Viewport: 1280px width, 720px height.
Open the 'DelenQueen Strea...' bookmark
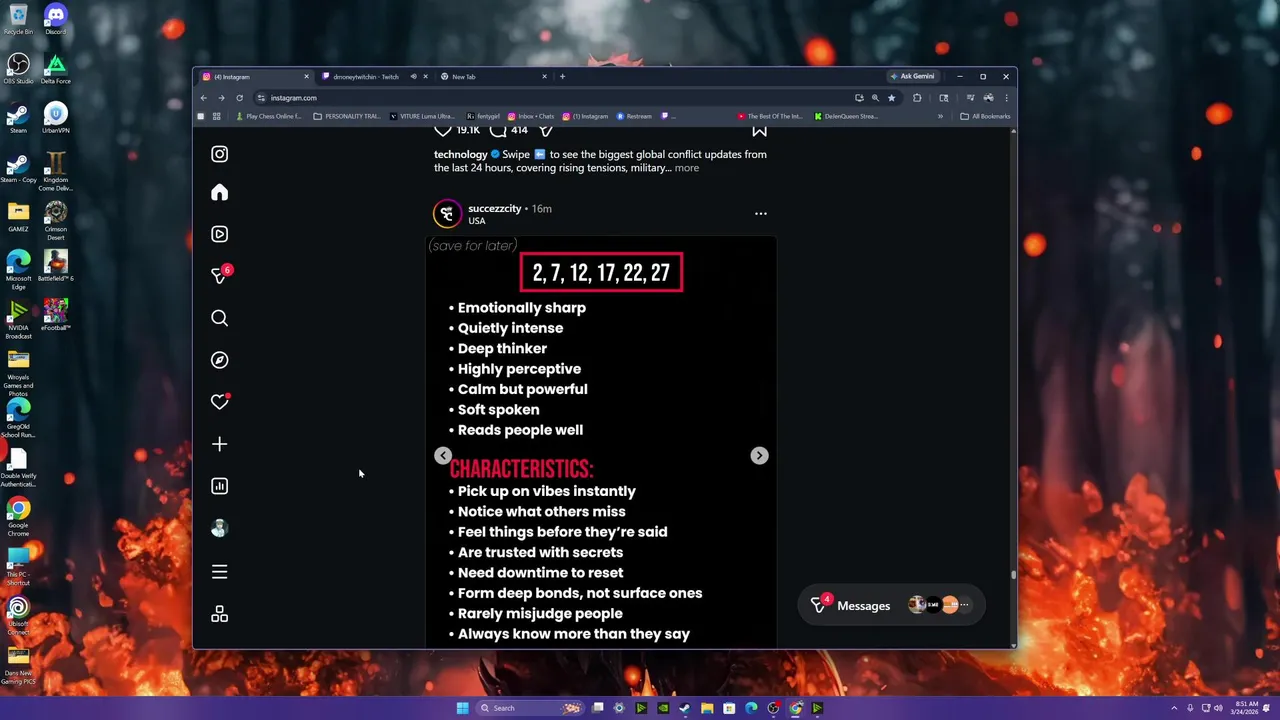846,116
